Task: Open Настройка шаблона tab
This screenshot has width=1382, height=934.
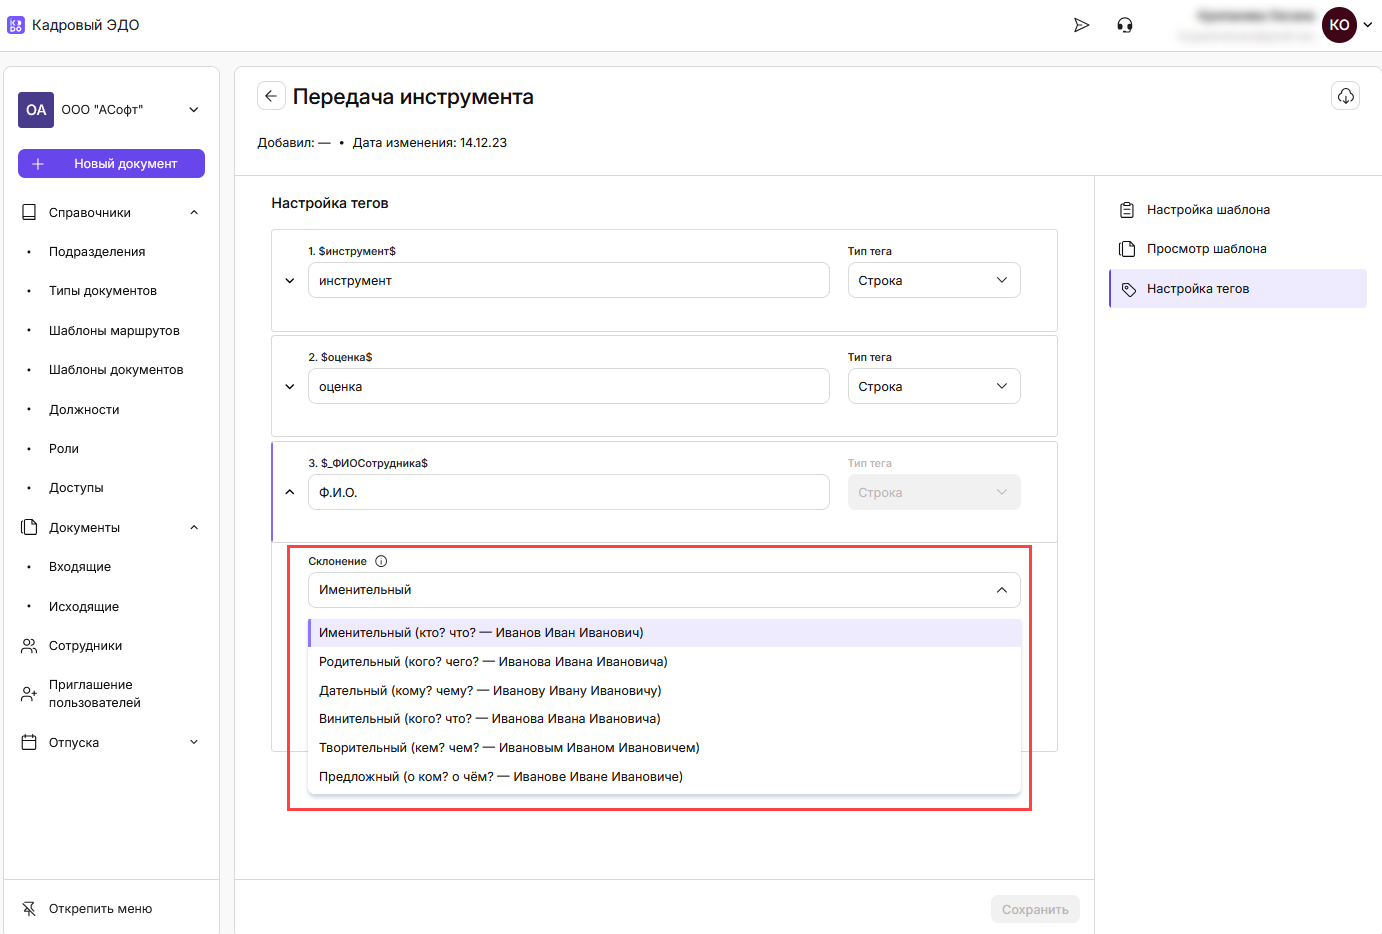Action: [x=1208, y=210]
